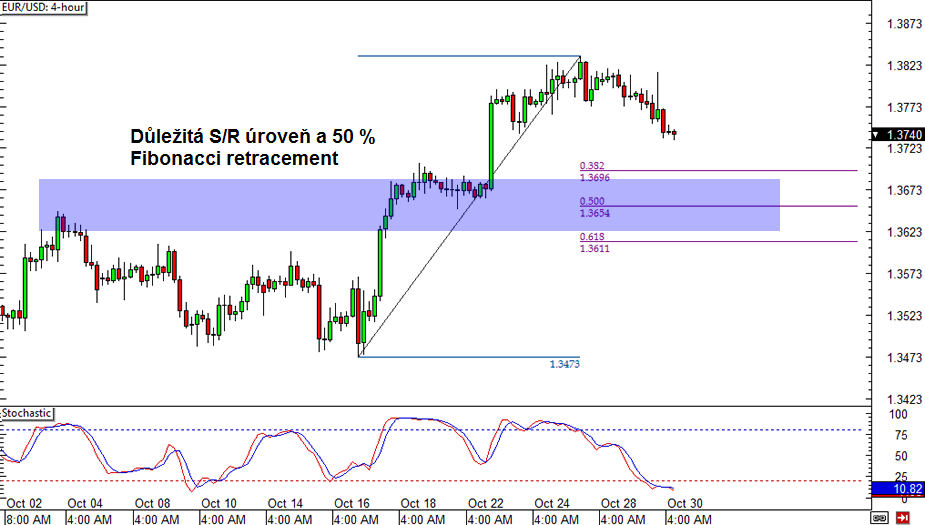Image resolution: width=925 pixels, height=525 pixels.
Task: Click the 0.500 Fibonacci level label
Action: click(592, 201)
